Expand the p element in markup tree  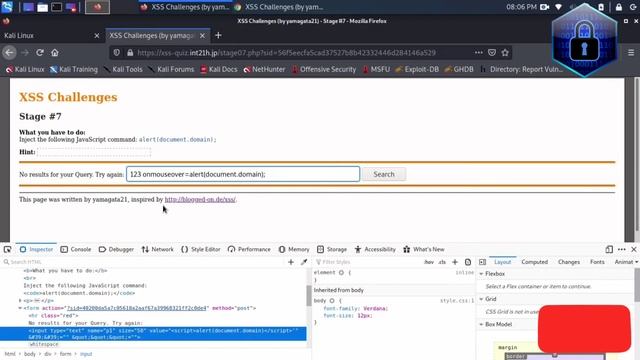point(20,301)
